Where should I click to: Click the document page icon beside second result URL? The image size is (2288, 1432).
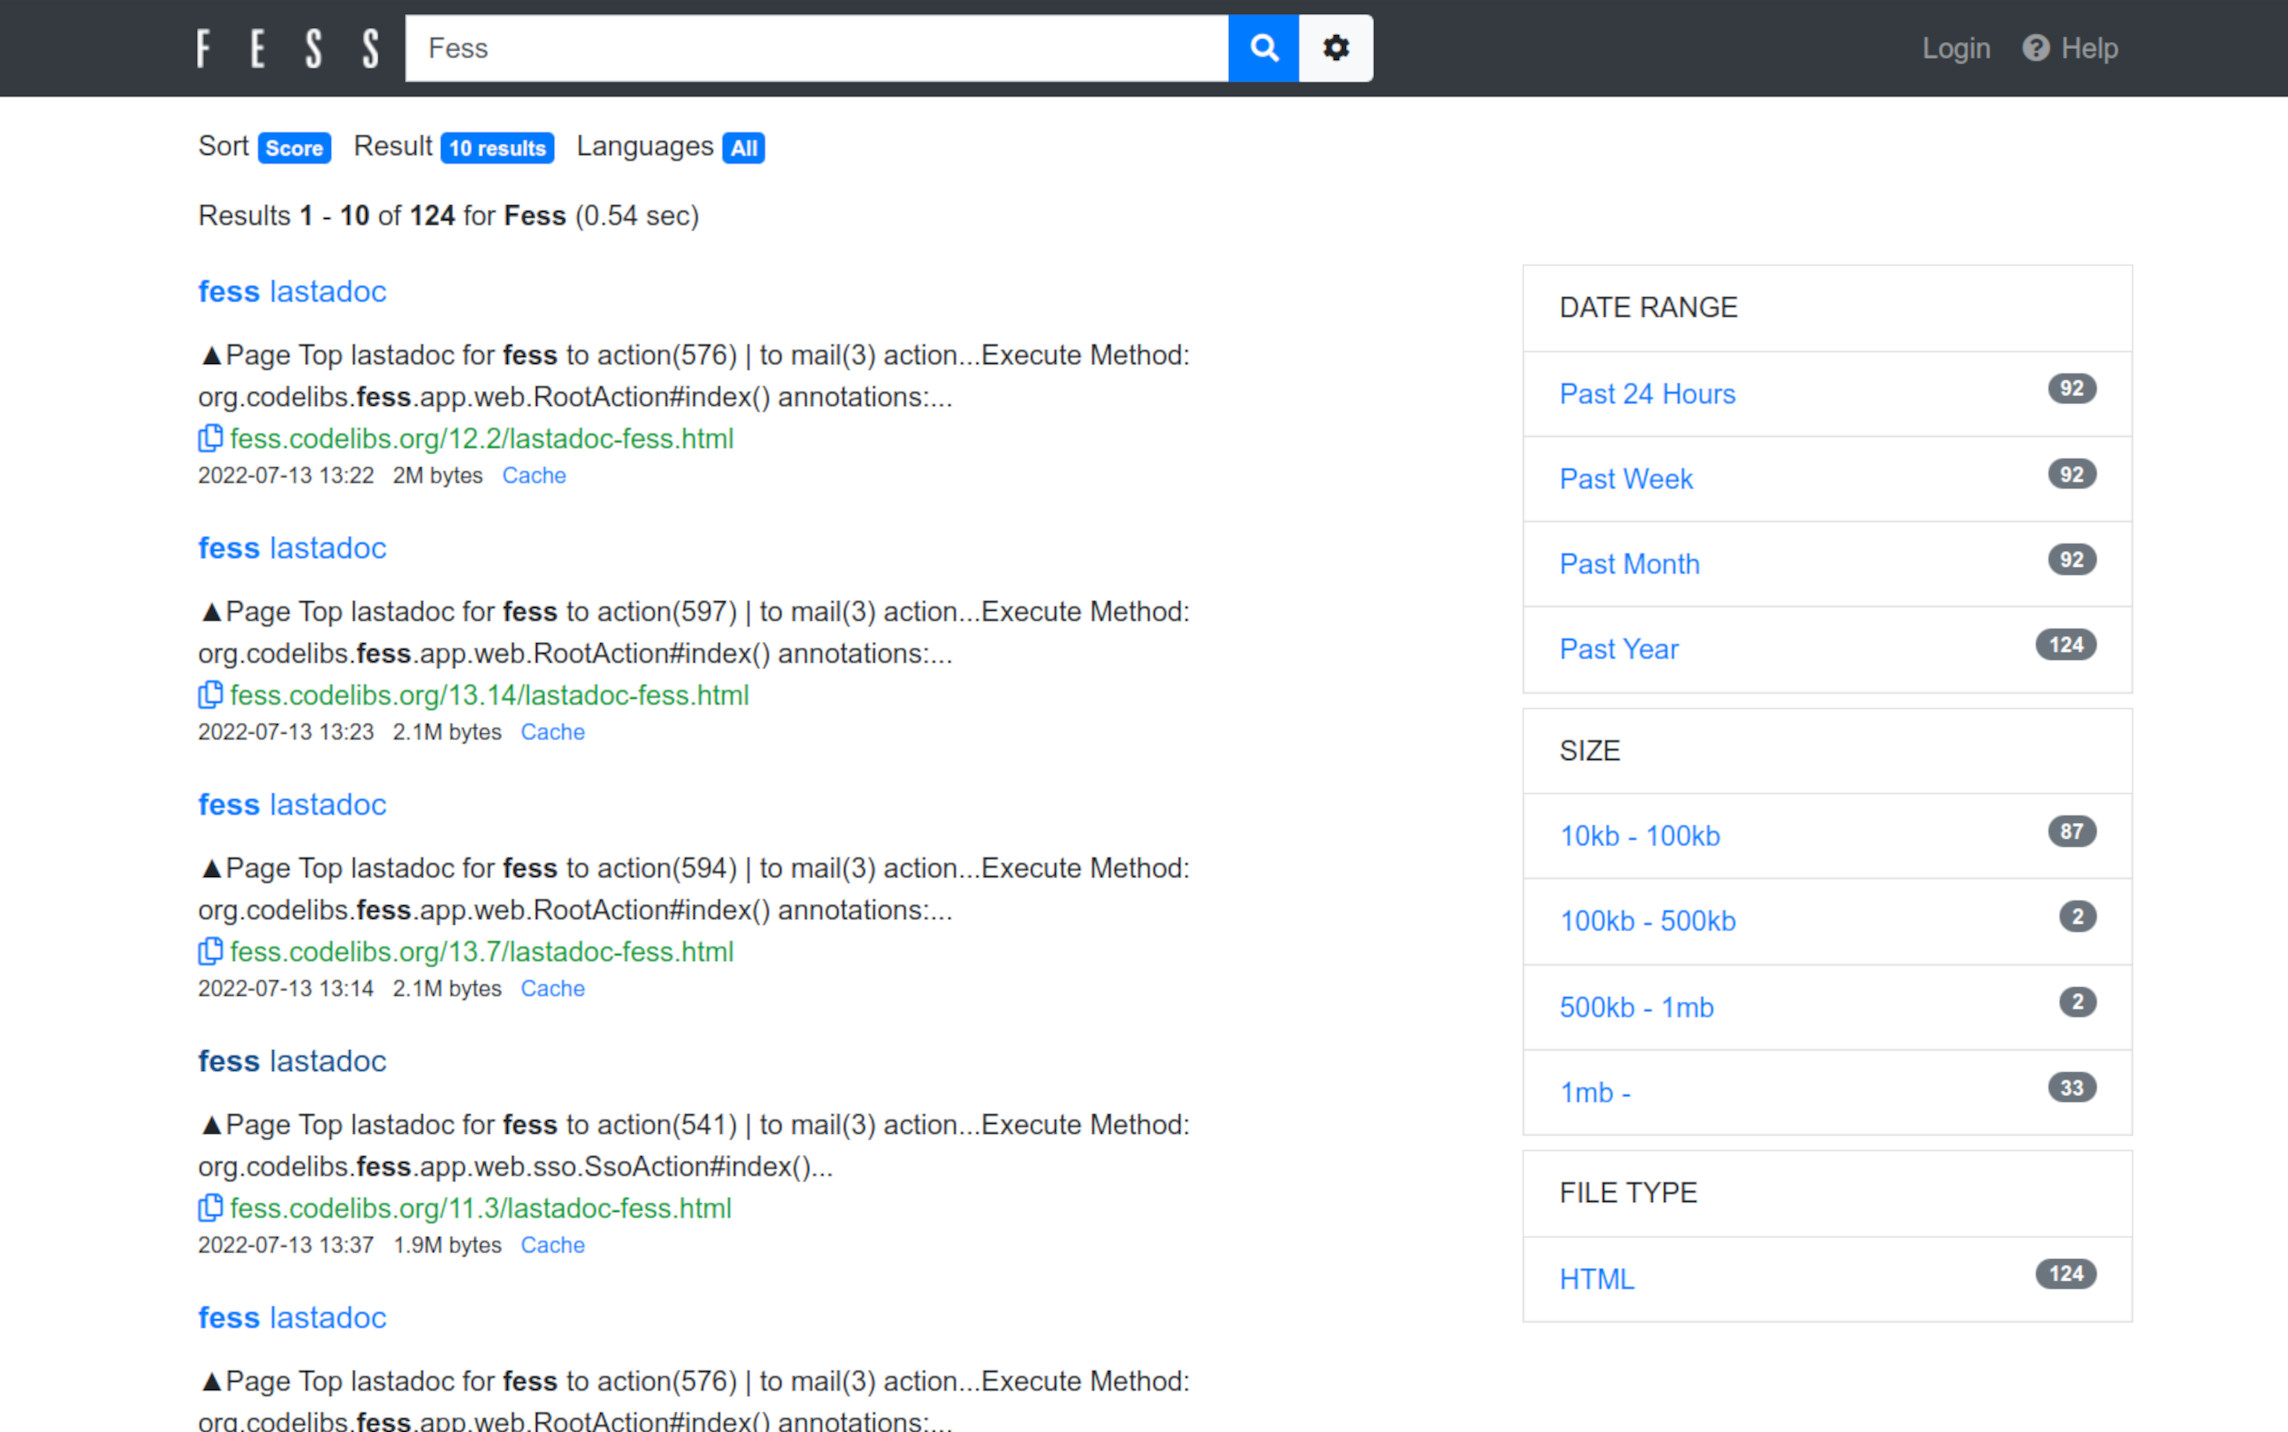pyautogui.click(x=211, y=693)
